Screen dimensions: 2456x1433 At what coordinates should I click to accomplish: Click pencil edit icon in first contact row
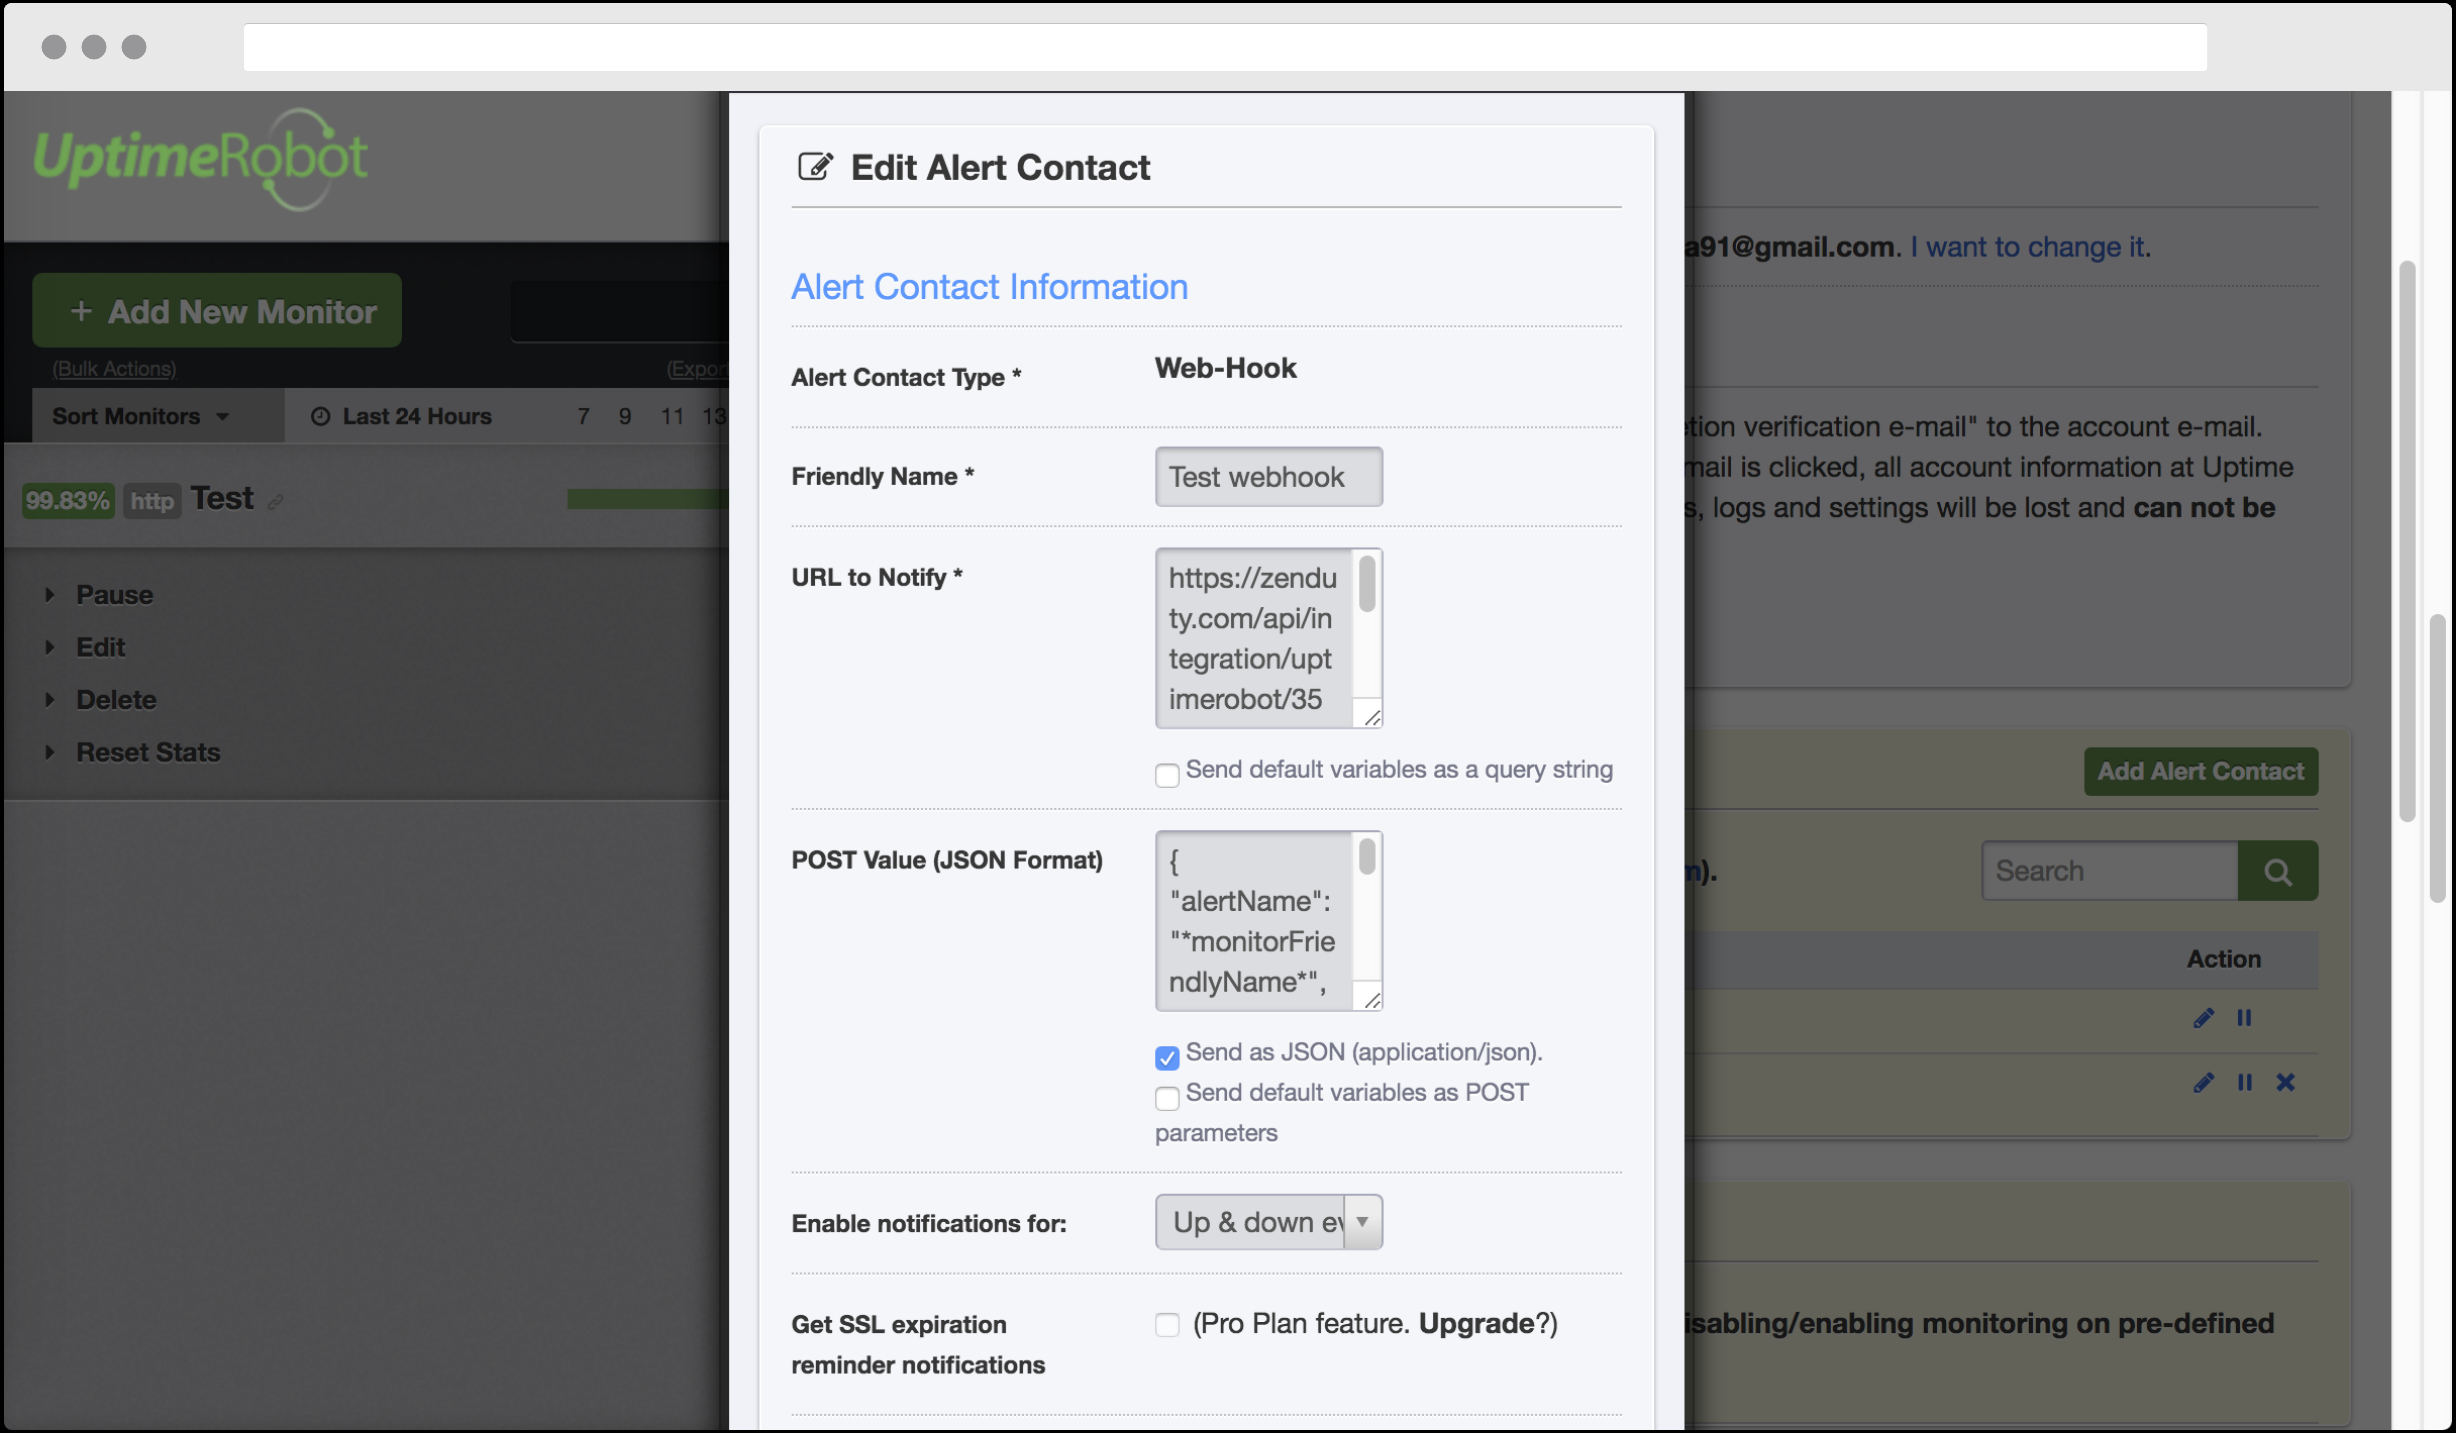click(x=2203, y=1018)
